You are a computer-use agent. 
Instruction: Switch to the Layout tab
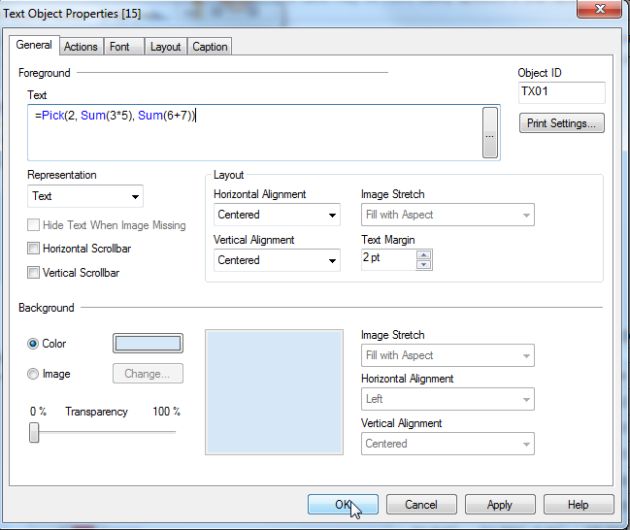[x=166, y=47]
